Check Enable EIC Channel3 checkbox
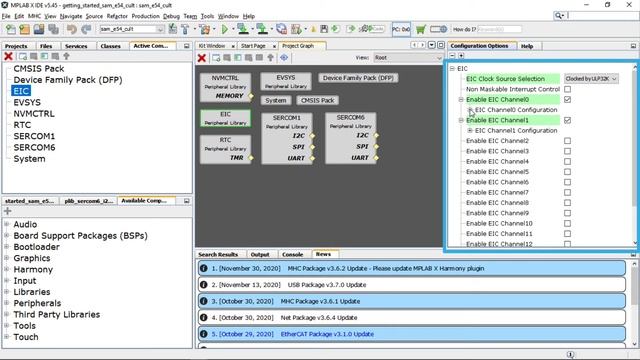 tap(567, 151)
